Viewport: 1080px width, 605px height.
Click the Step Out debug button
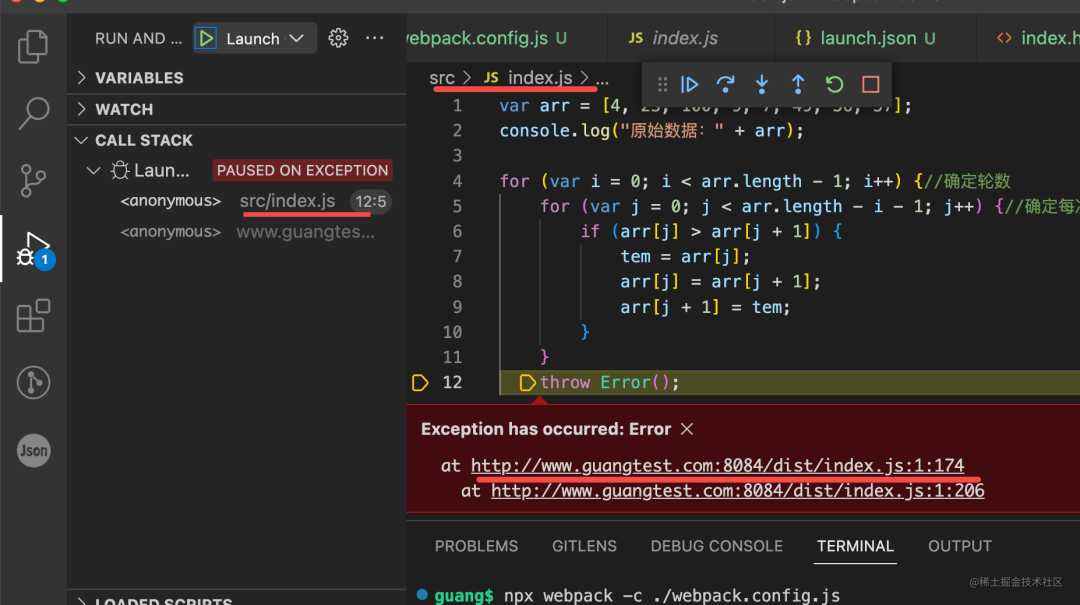[798, 85]
